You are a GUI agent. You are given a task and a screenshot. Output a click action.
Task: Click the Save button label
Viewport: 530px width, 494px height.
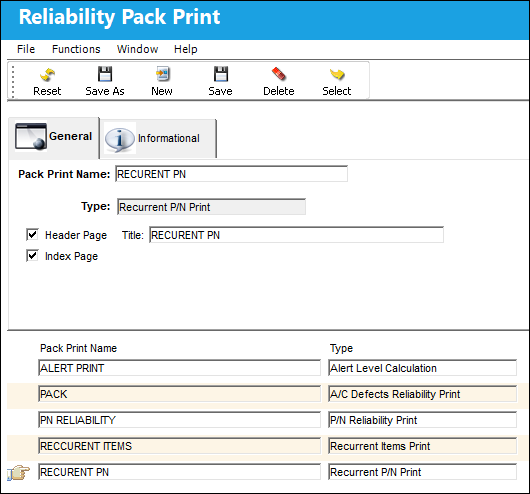click(x=220, y=91)
